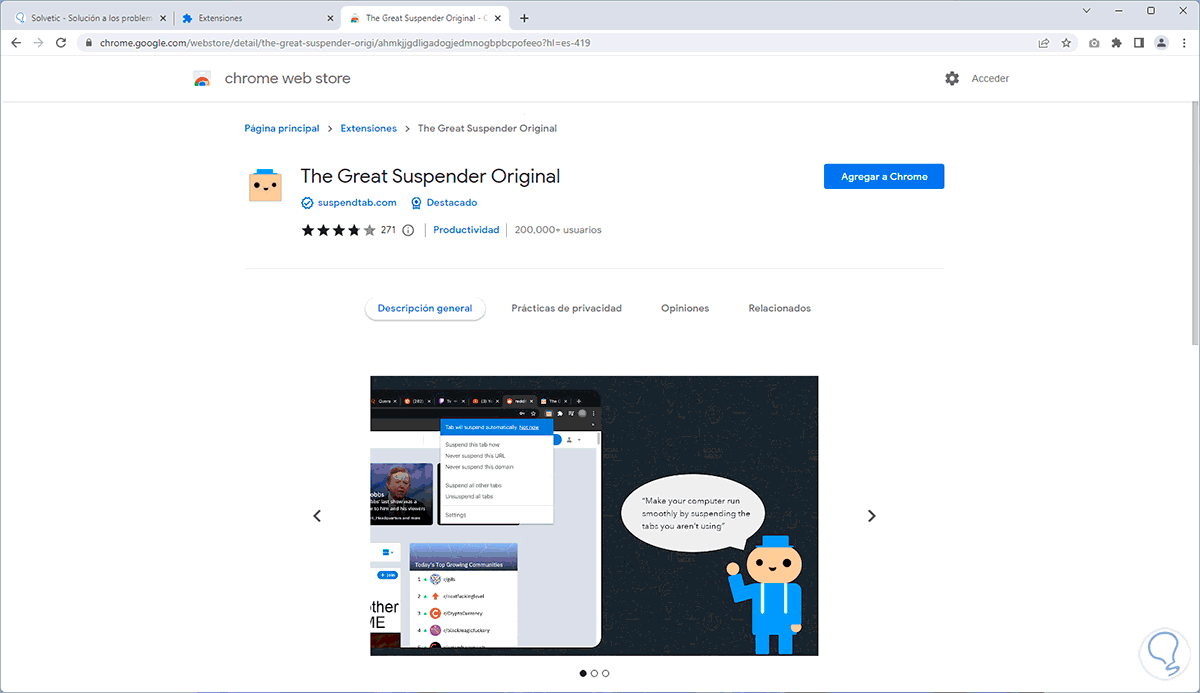
Task: Switch to the Extensiones browser tab
Action: pos(256,18)
